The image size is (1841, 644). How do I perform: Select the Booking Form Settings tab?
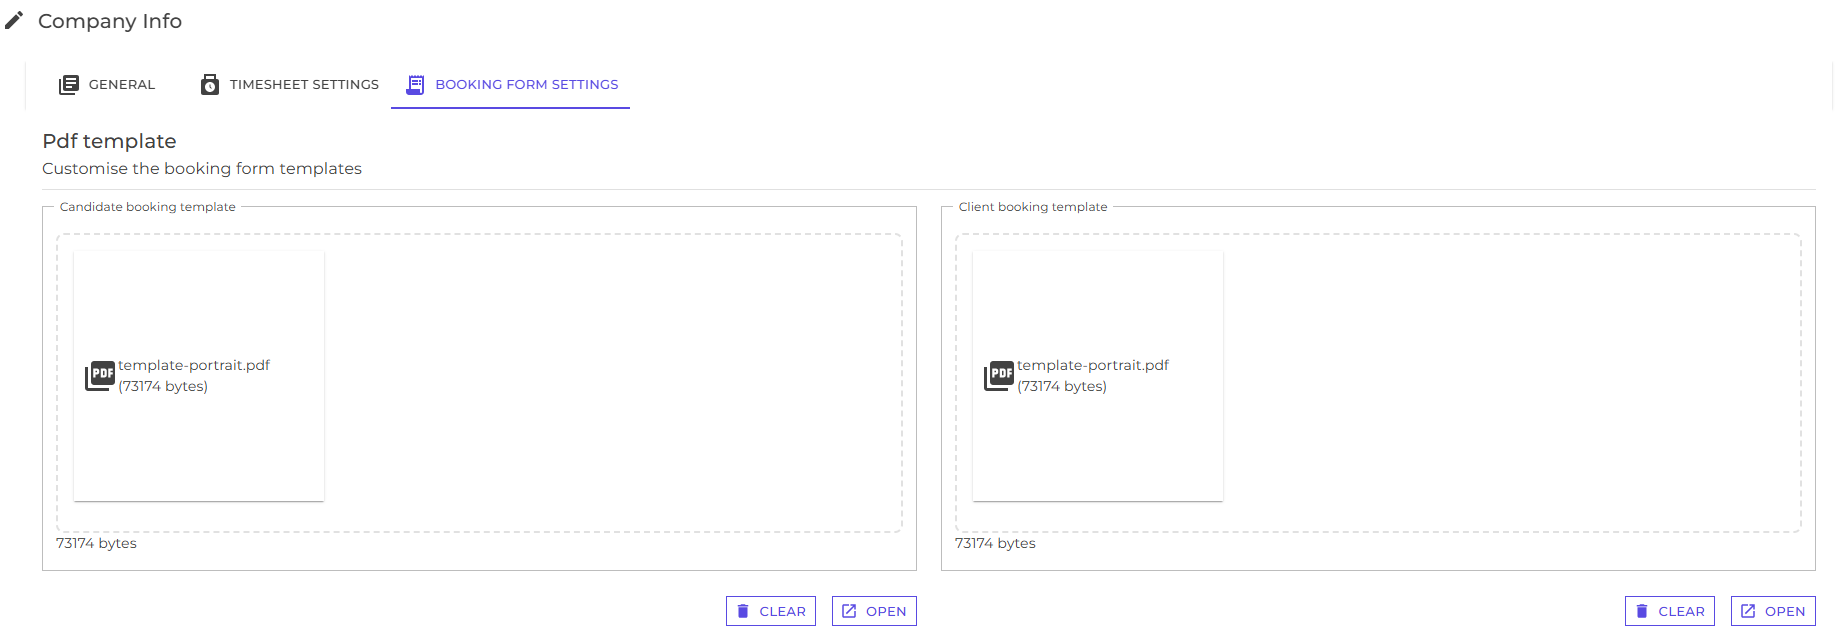pyautogui.click(x=511, y=84)
